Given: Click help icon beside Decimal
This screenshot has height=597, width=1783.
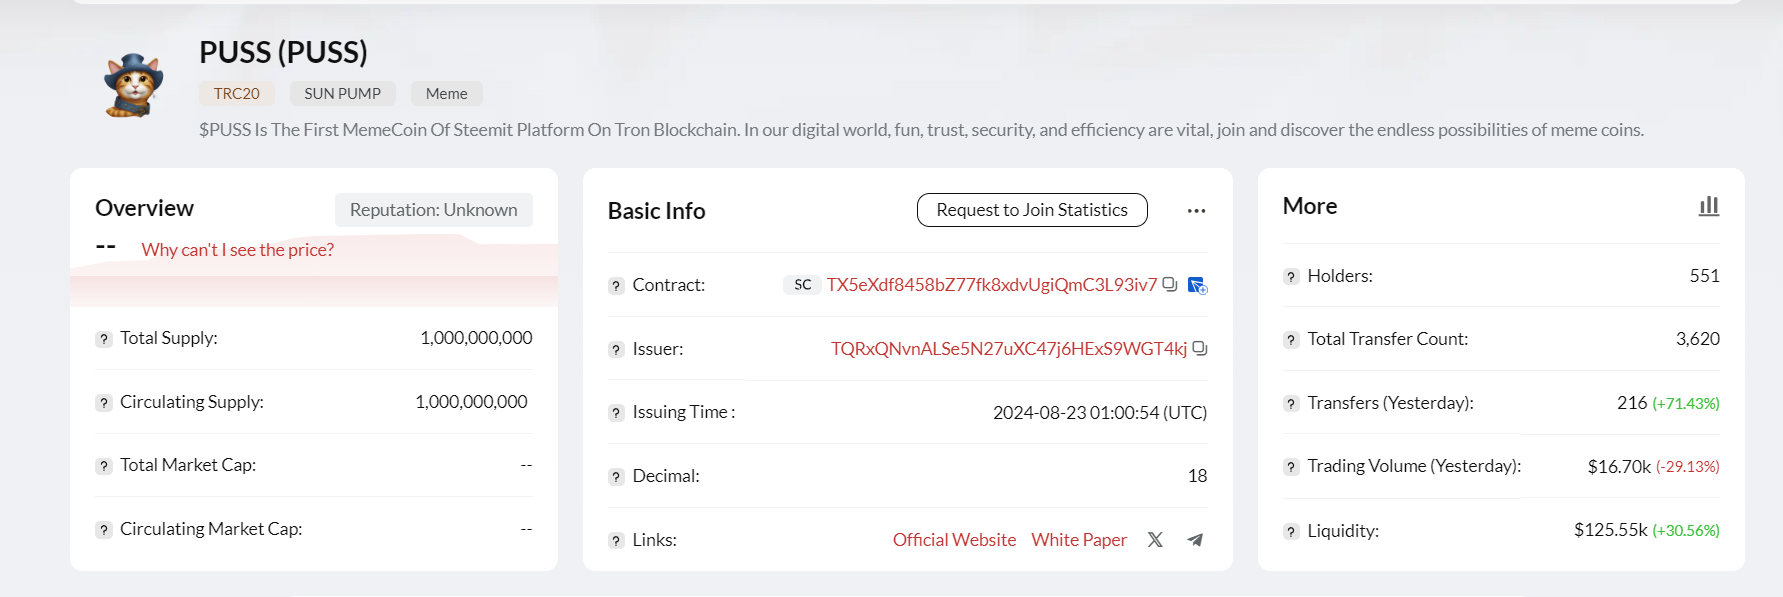Looking at the screenshot, I should pyautogui.click(x=616, y=477).
